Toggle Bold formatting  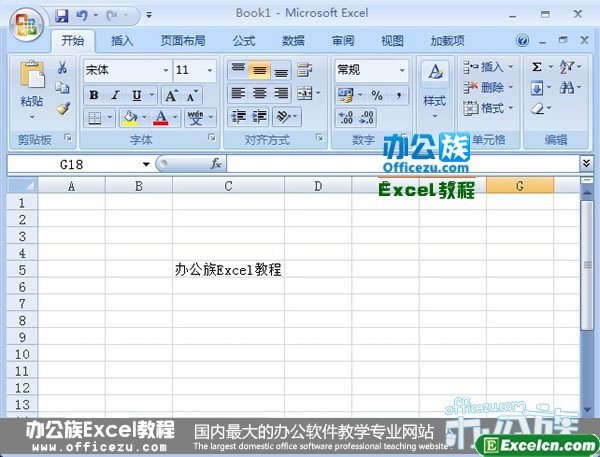pyautogui.click(x=94, y=96)
